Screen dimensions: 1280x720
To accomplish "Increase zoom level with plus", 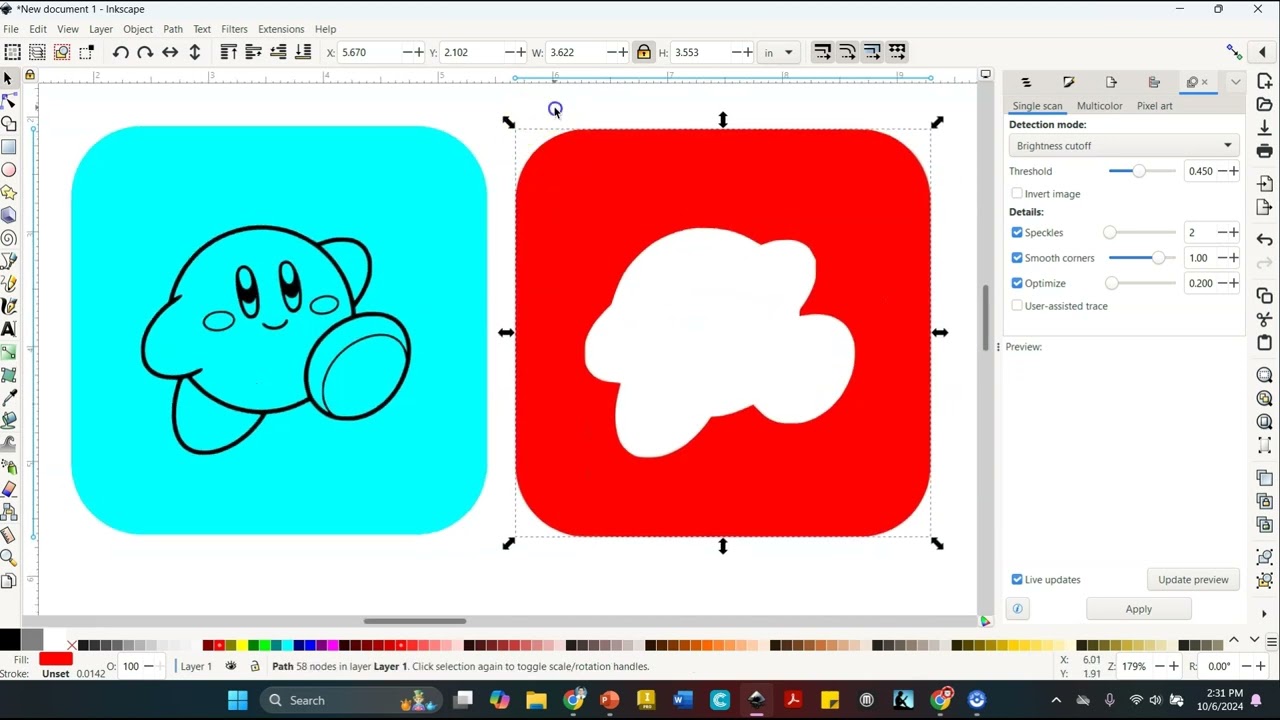I will point(1175,666).
